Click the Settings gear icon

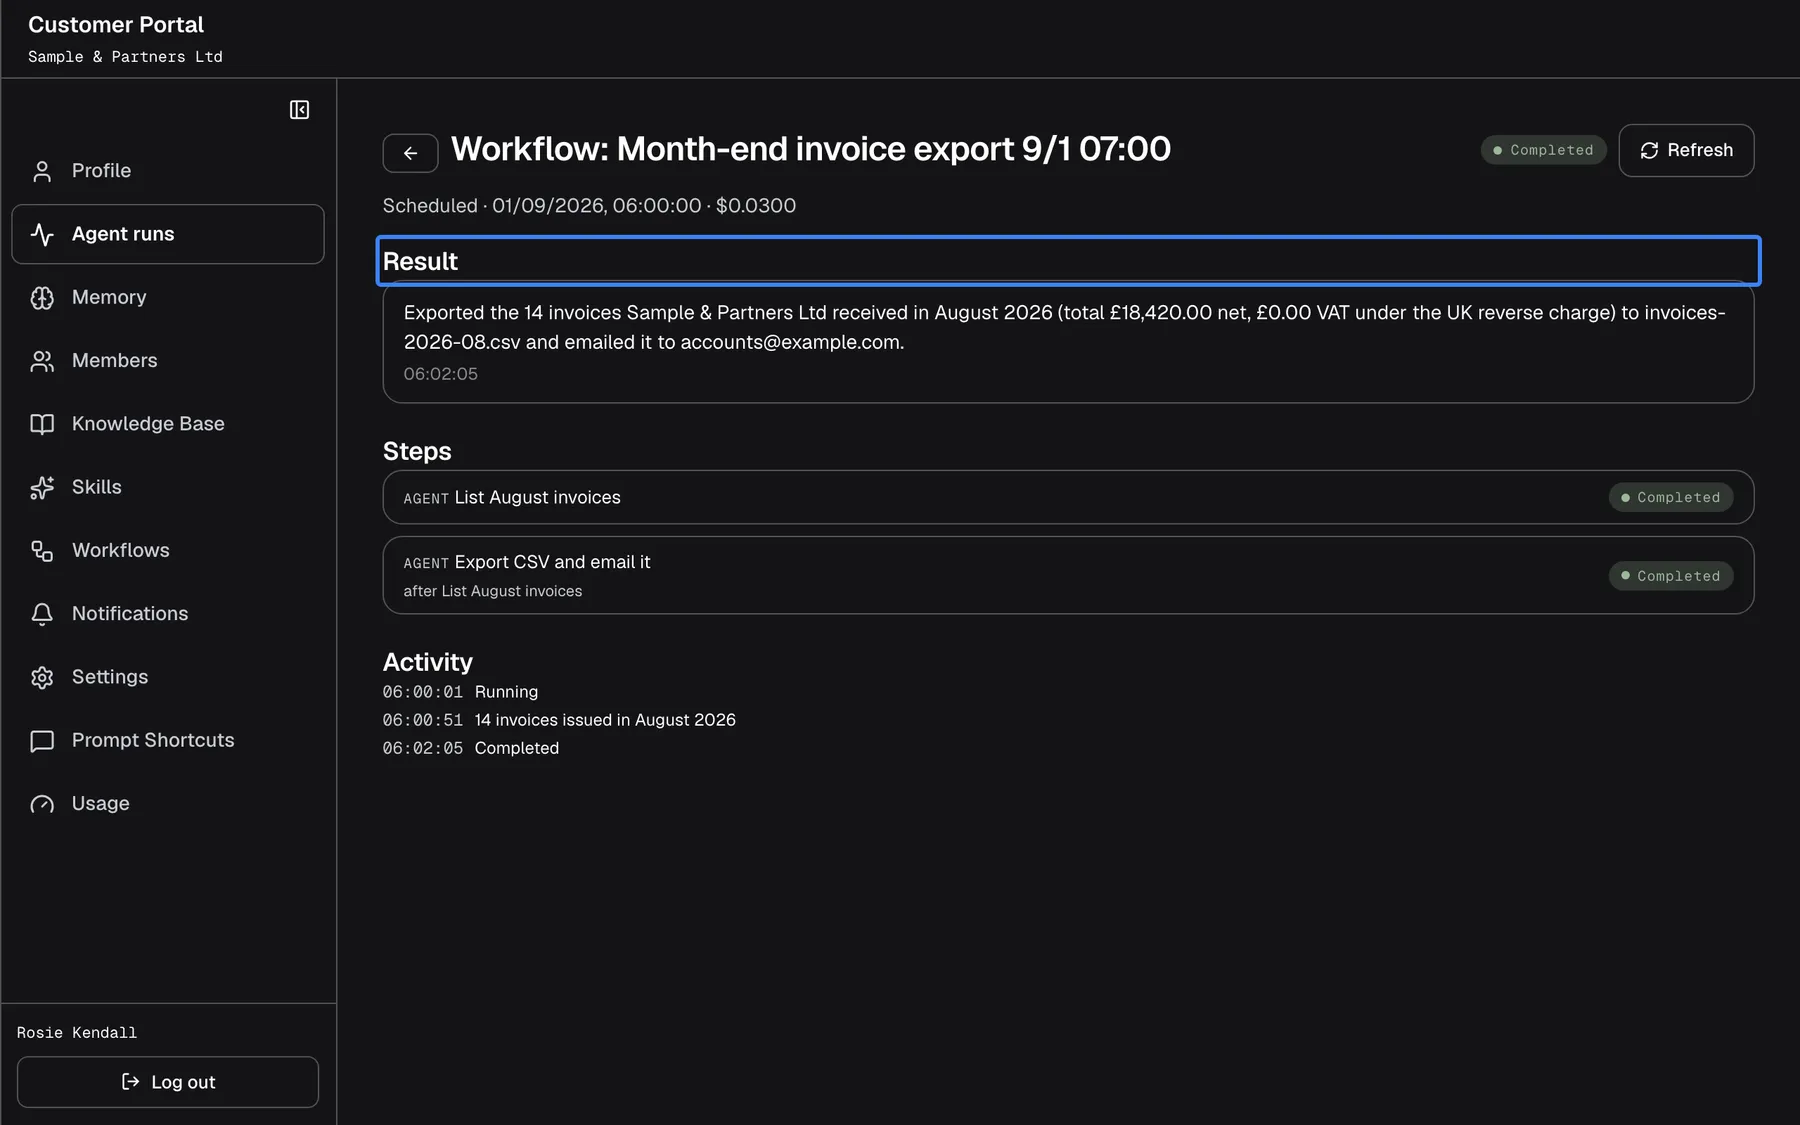[x=42, y=677]
